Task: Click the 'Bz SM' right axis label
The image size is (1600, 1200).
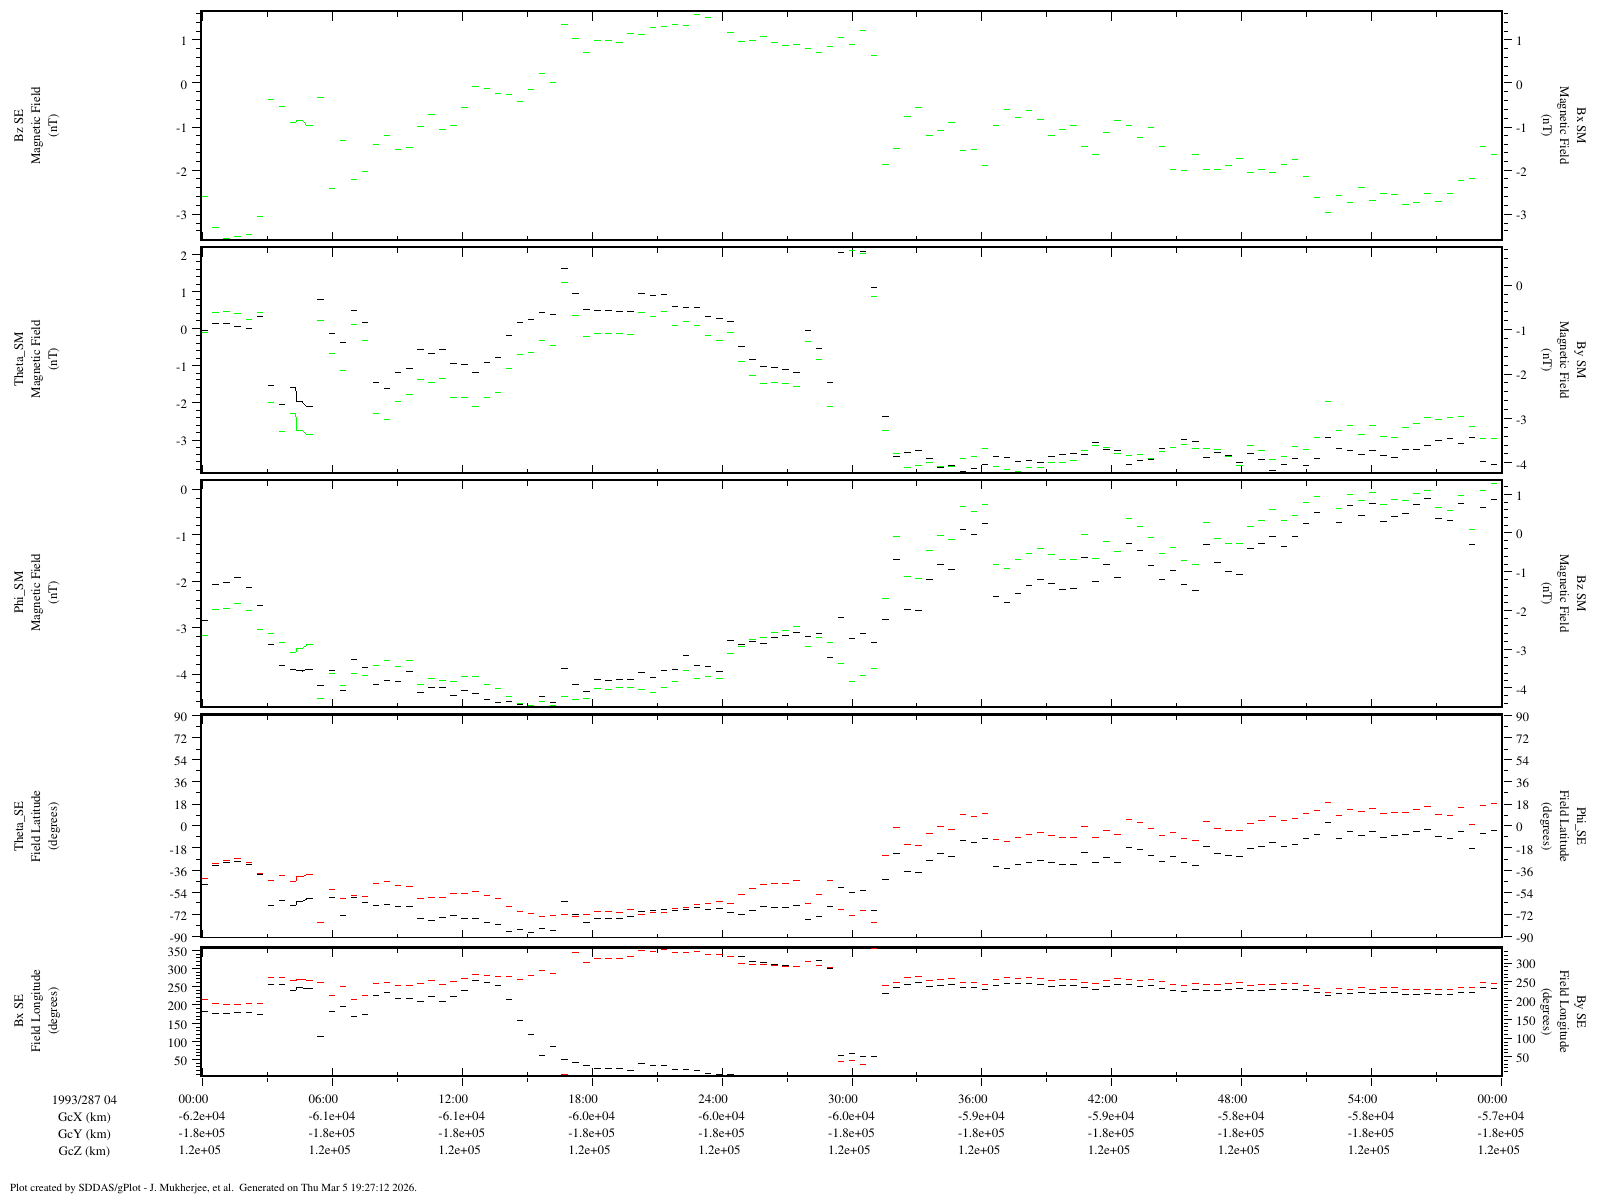Action: point(1581,593)
